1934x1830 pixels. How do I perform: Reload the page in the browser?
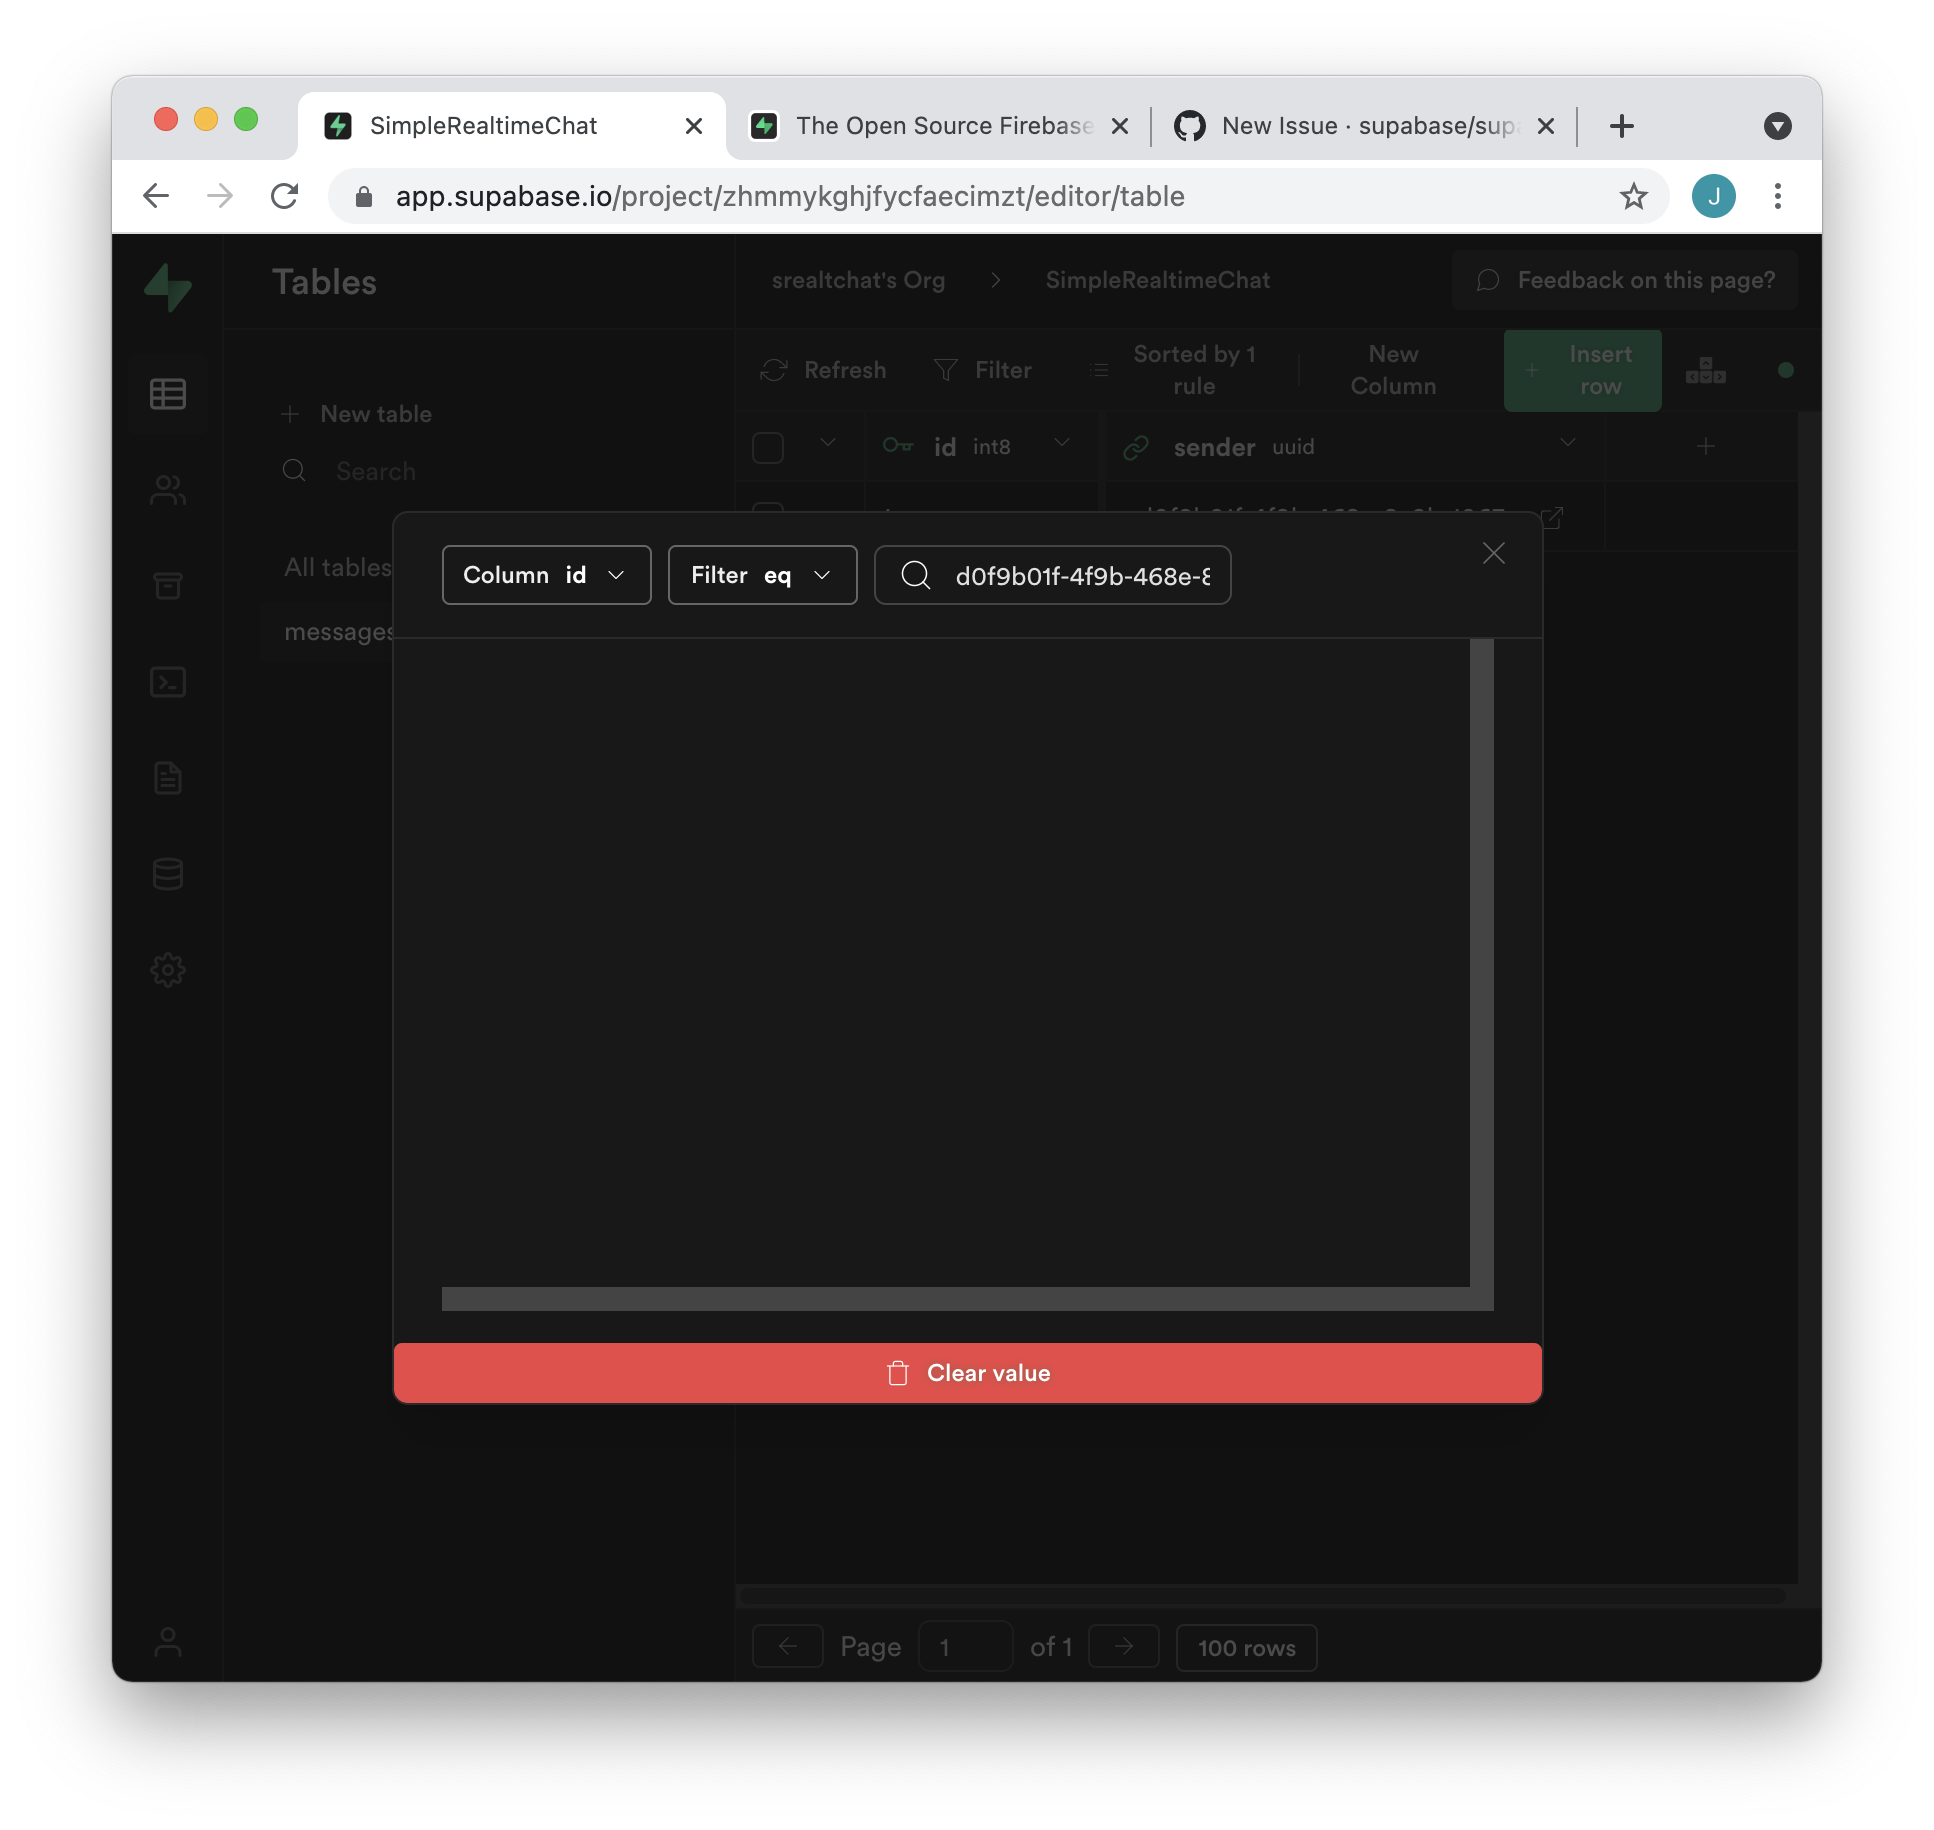(x=285, y=196)
